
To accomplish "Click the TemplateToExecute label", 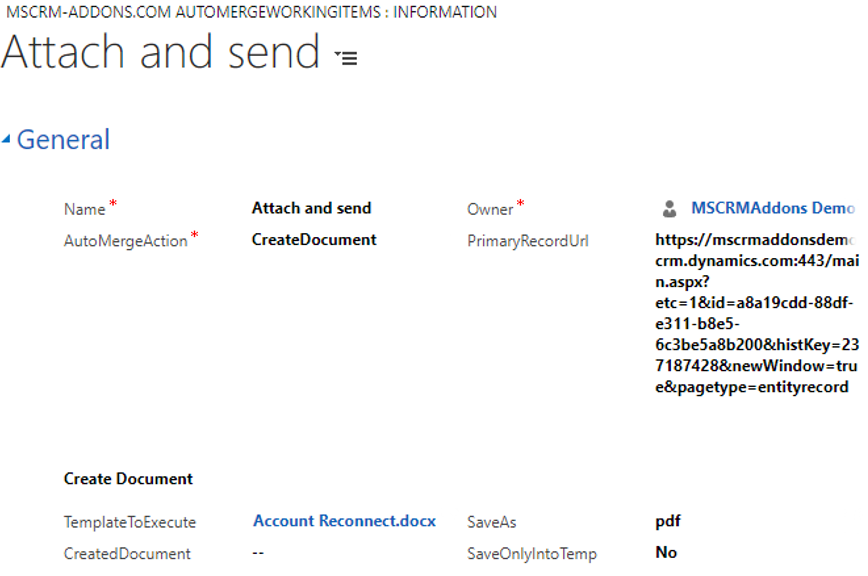I will click(130, 522).
